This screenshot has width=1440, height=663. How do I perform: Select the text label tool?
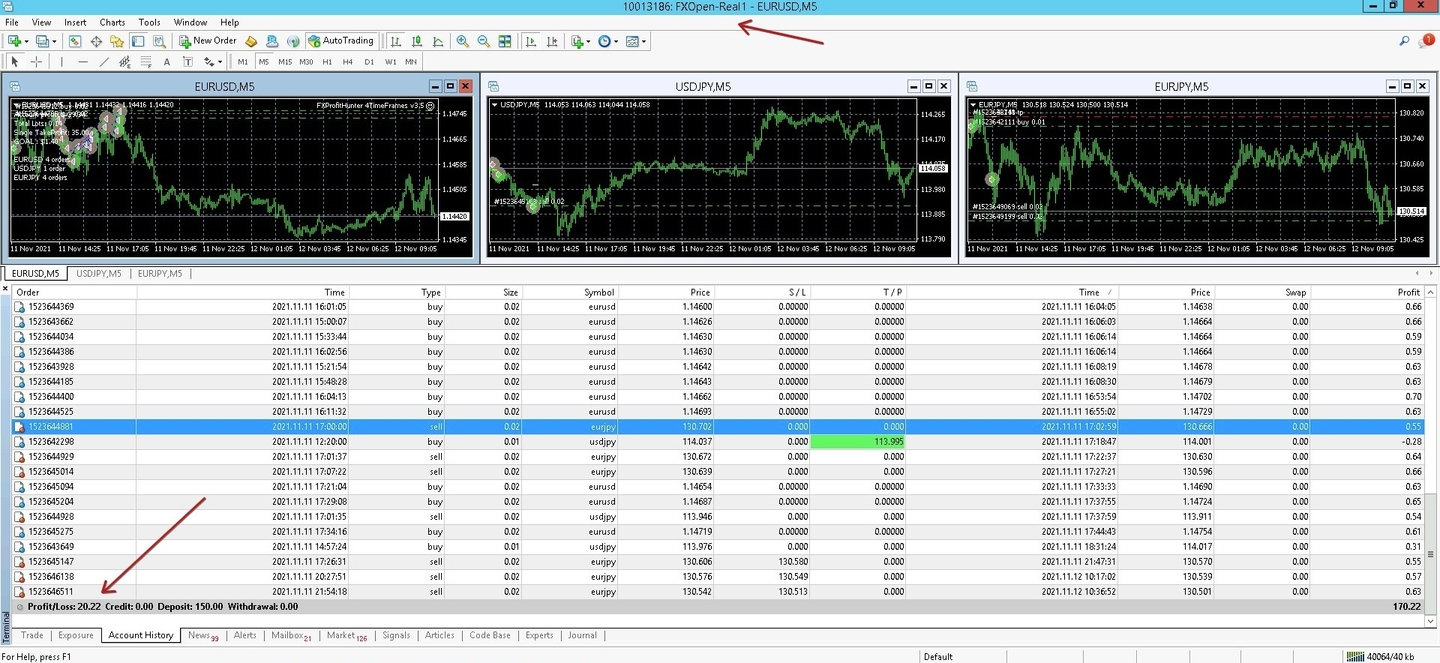point(187,62)
